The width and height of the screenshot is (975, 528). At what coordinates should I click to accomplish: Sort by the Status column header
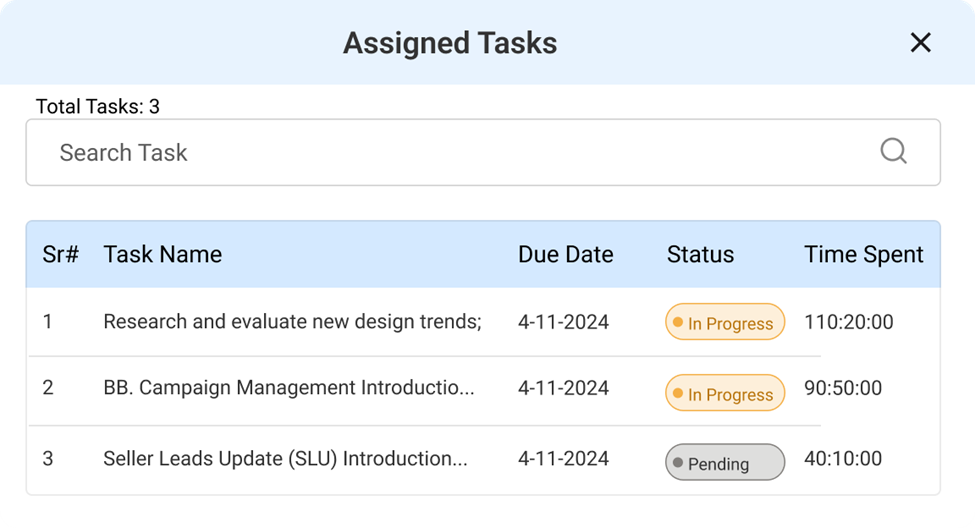tap(700, 254)
